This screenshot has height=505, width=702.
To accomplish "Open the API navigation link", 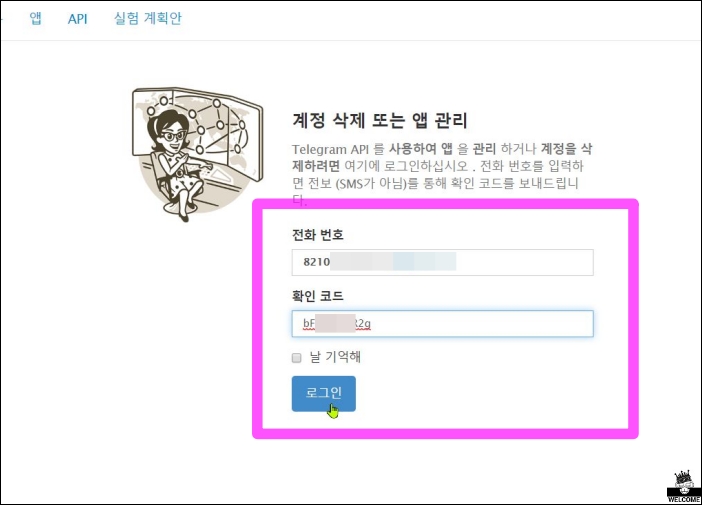I will (x=77, y=19).
